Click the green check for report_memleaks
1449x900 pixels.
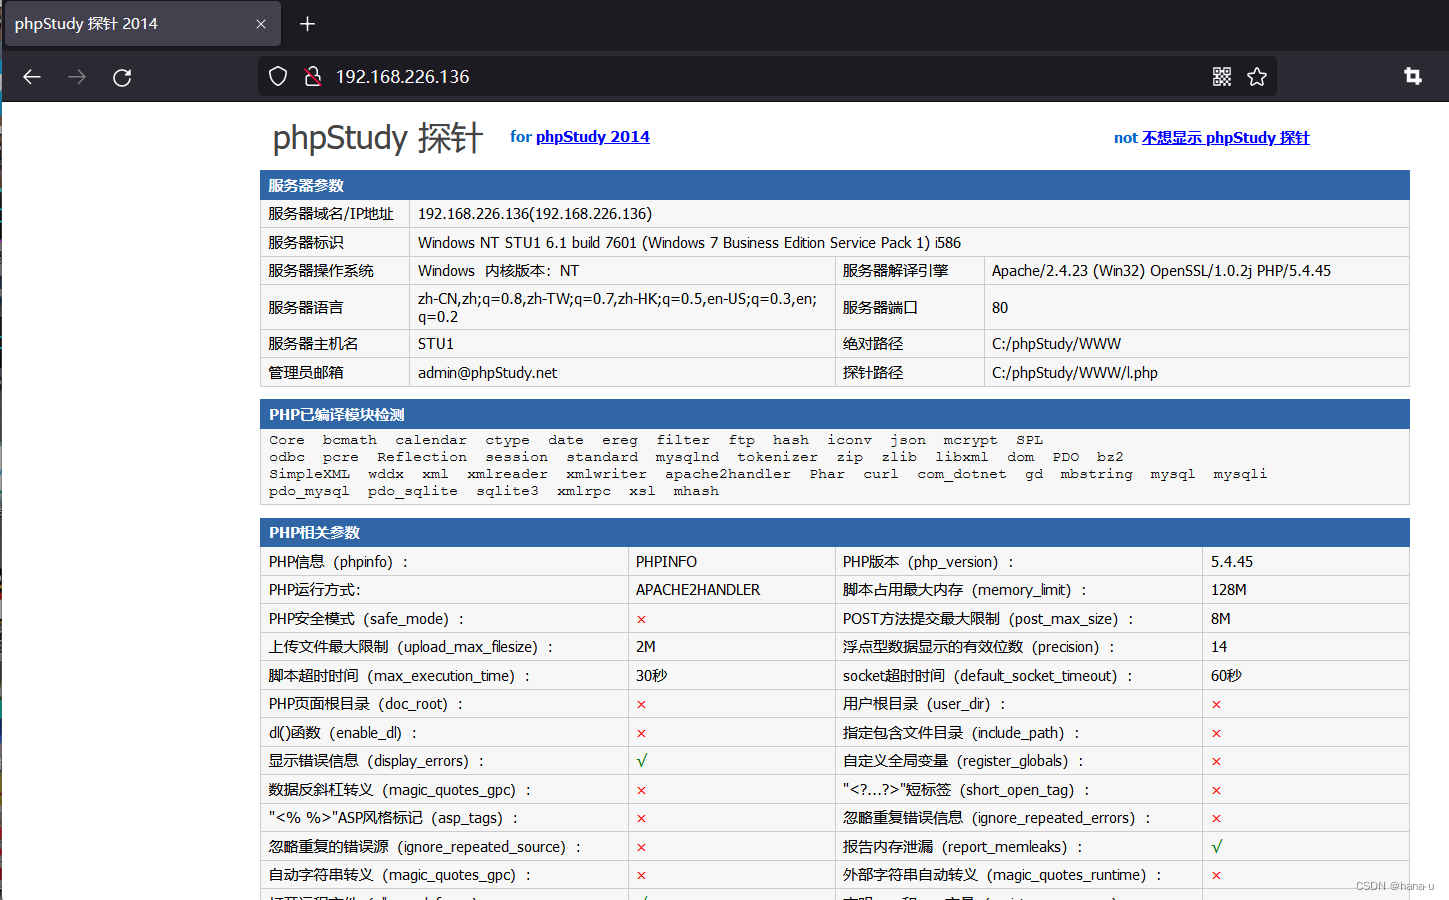coord(1217,847)
